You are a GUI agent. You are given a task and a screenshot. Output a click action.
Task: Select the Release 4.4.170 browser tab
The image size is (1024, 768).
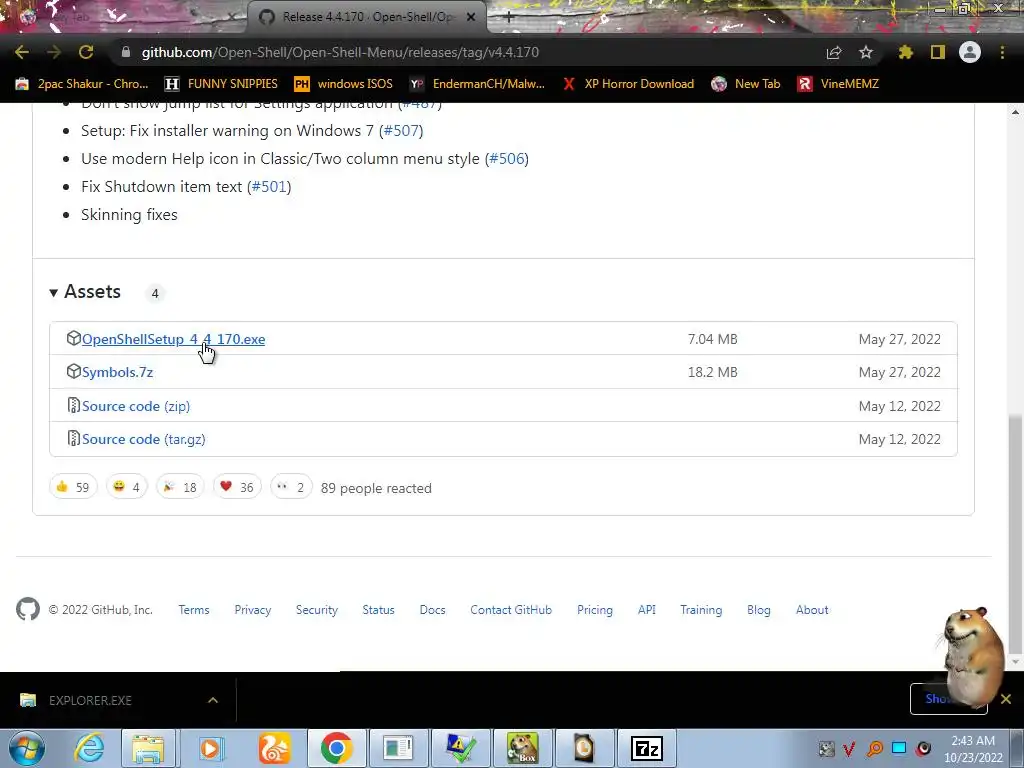click(366, 17)
